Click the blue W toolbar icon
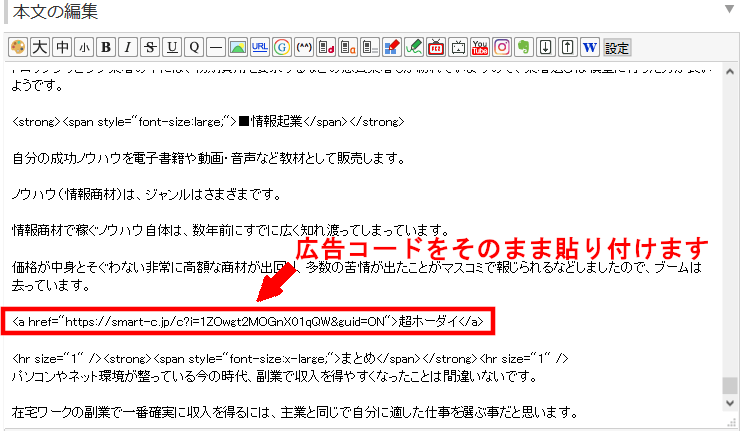 [590, 47]
